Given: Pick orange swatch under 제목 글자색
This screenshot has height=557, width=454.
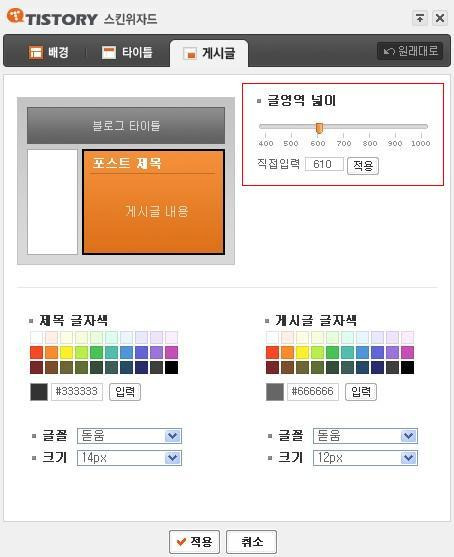Looking at the screenshot, I should (x=52, y=352).
